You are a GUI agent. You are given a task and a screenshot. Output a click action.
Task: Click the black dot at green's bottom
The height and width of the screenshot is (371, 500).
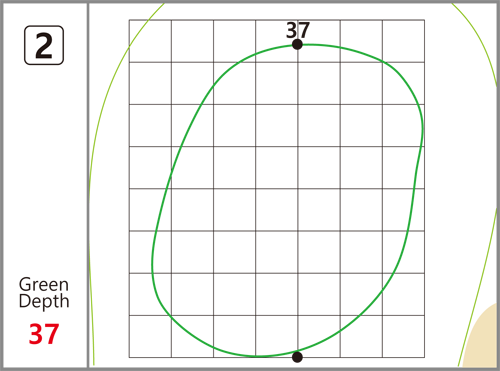point(297,357)
